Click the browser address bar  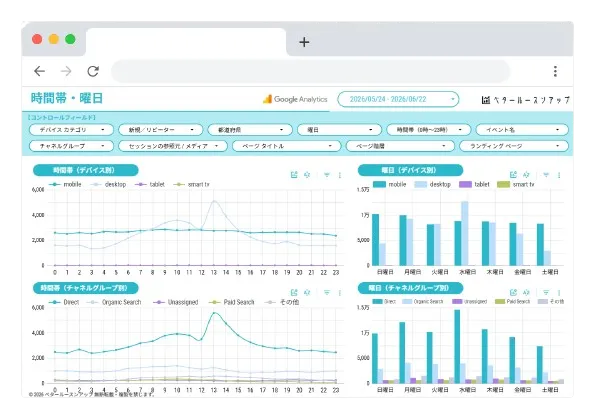point(310,71)
